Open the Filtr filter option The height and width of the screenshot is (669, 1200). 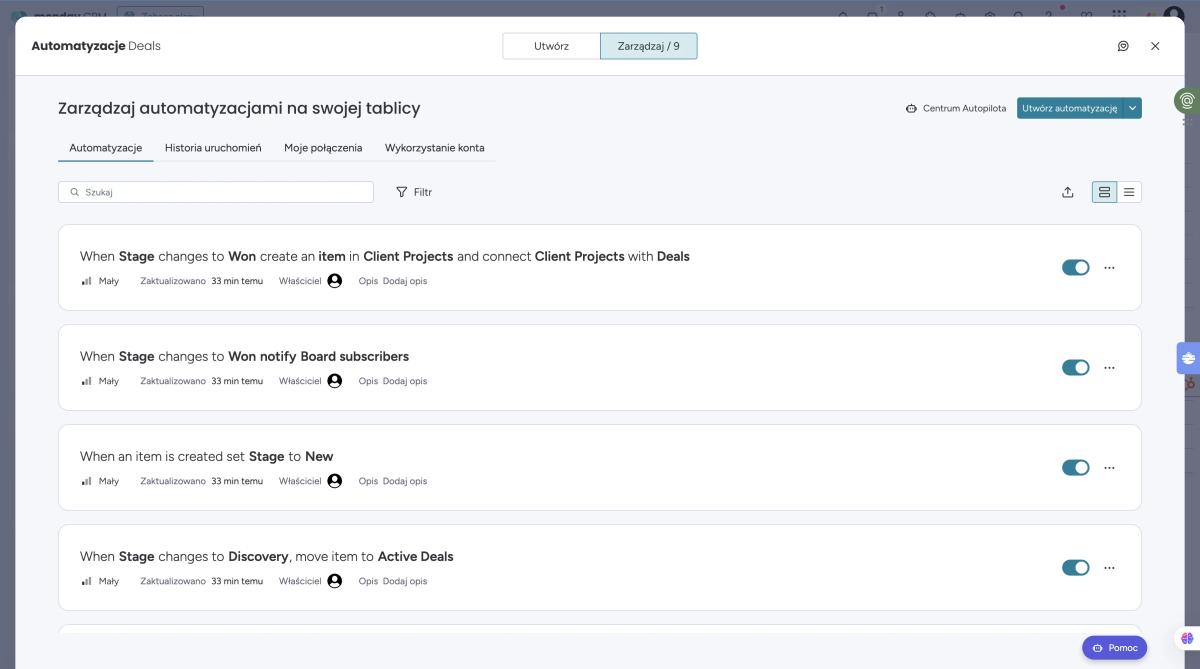[x=414, y=192]
